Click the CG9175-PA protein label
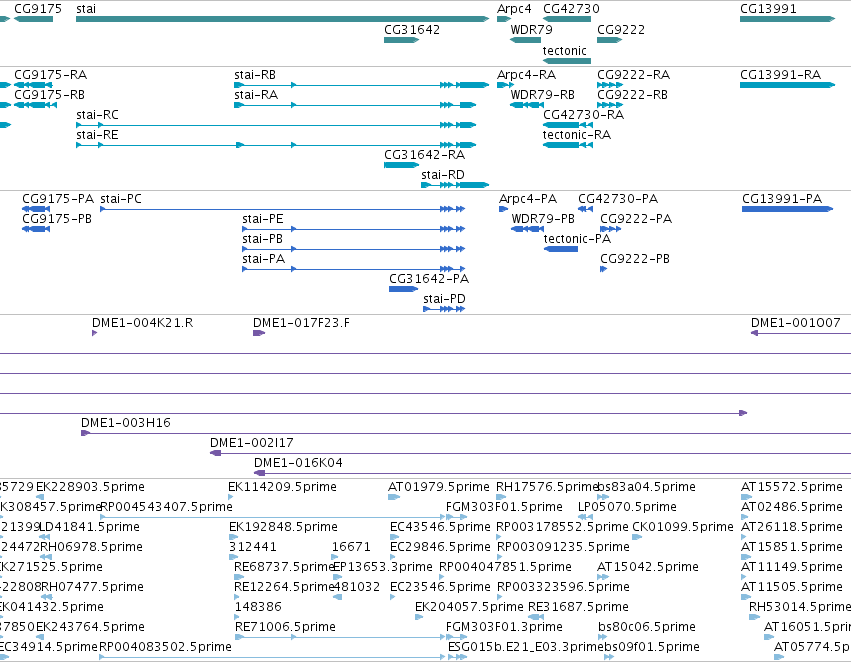 (x=58, y=199)
